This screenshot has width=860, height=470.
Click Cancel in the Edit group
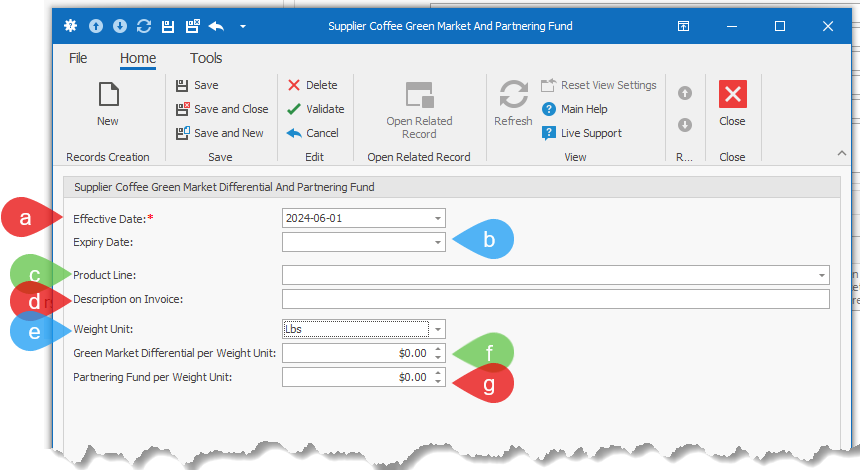(x=312, y=133)
